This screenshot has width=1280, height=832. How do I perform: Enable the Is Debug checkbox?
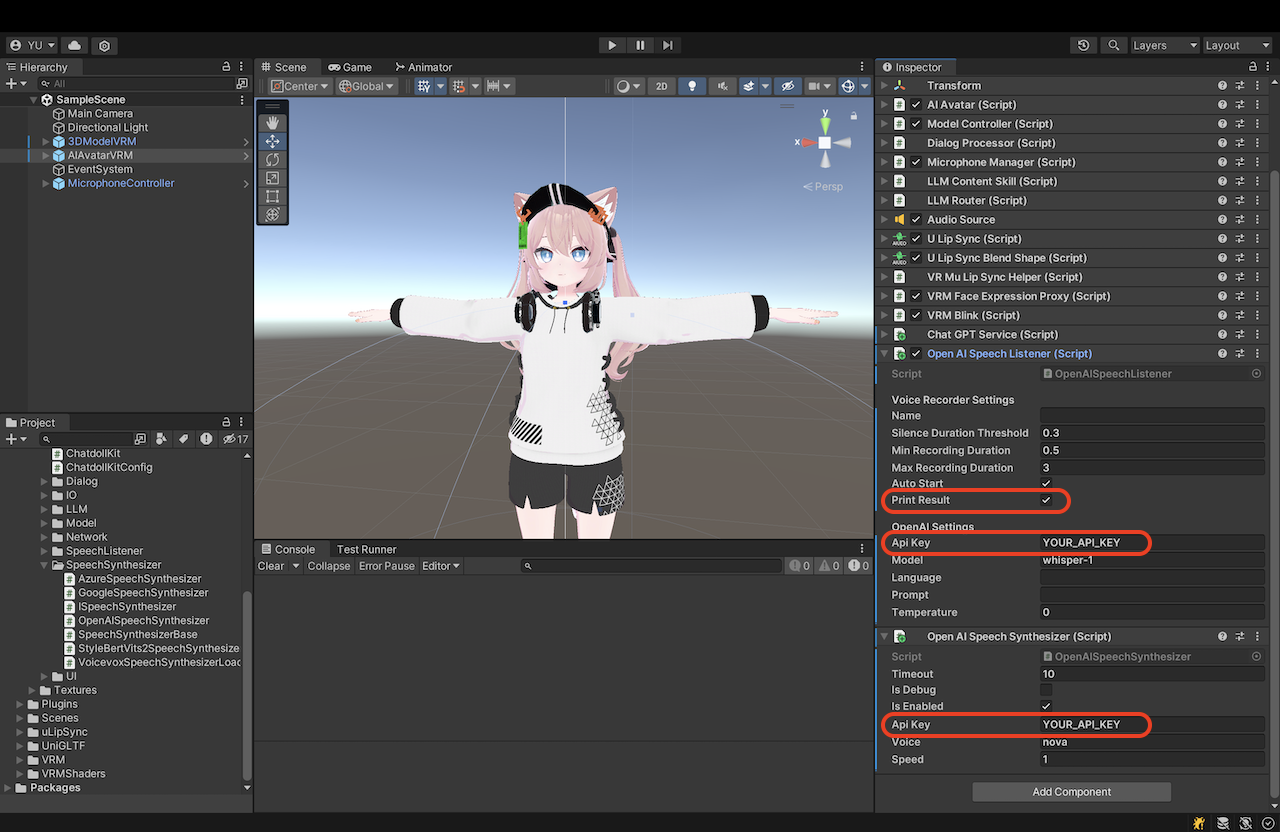(x=1046, y=690)
